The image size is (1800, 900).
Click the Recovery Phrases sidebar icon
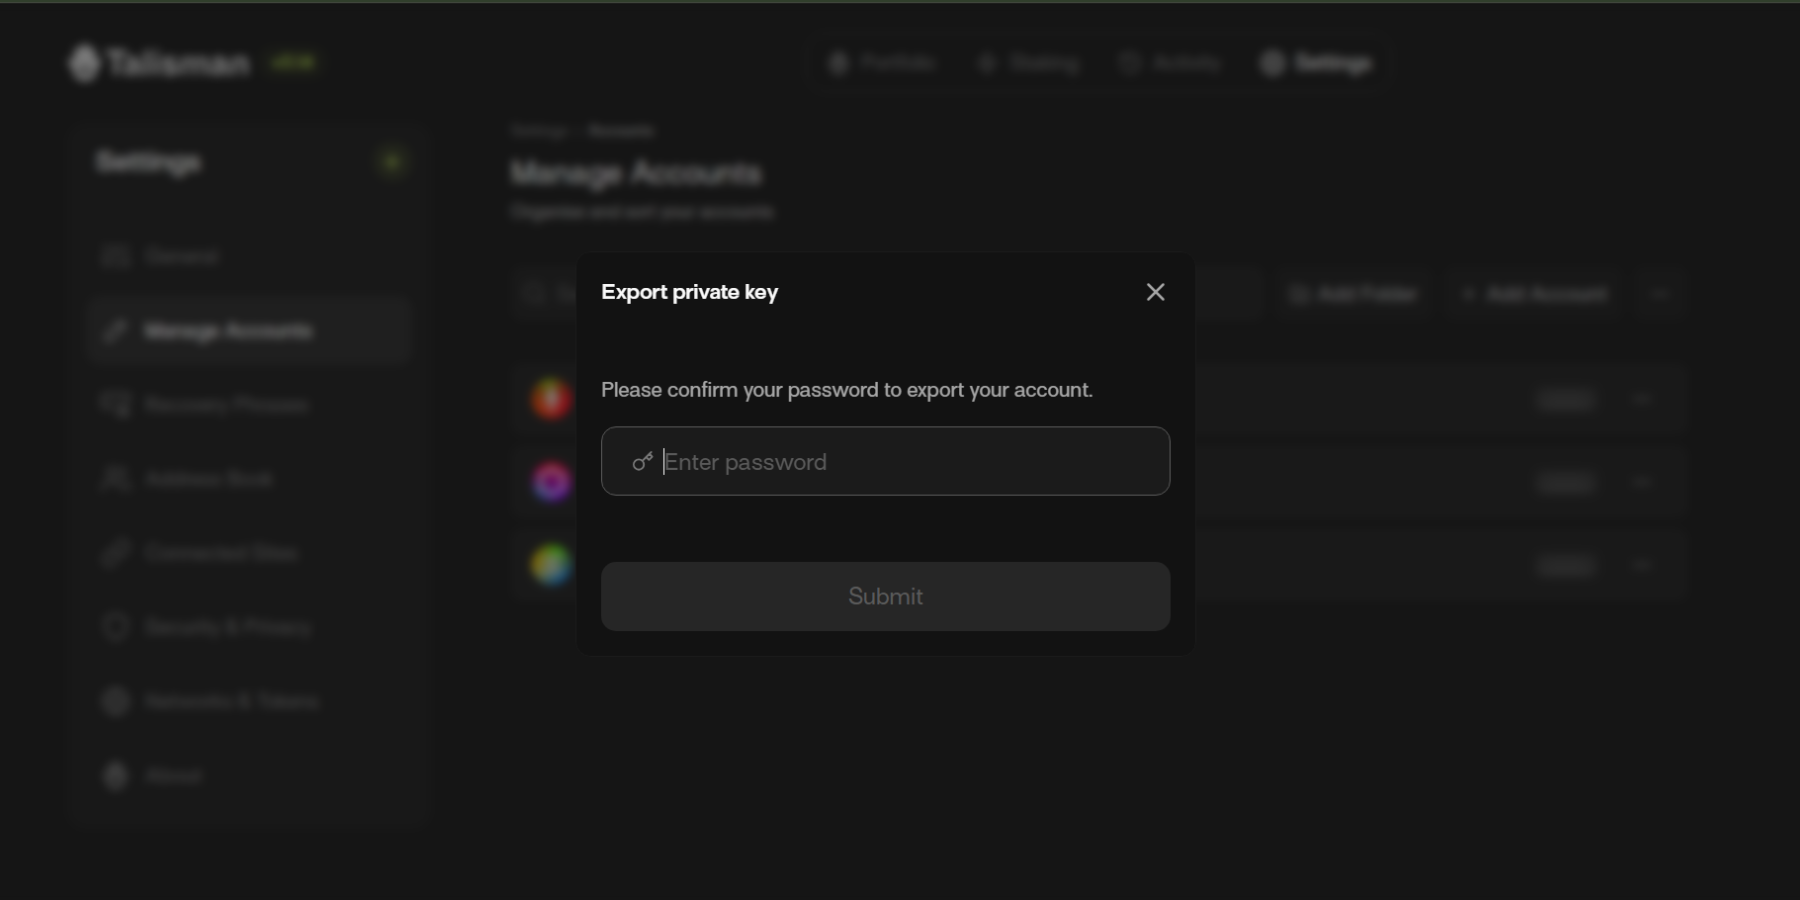pyautogui.click(x=115, y=405)
